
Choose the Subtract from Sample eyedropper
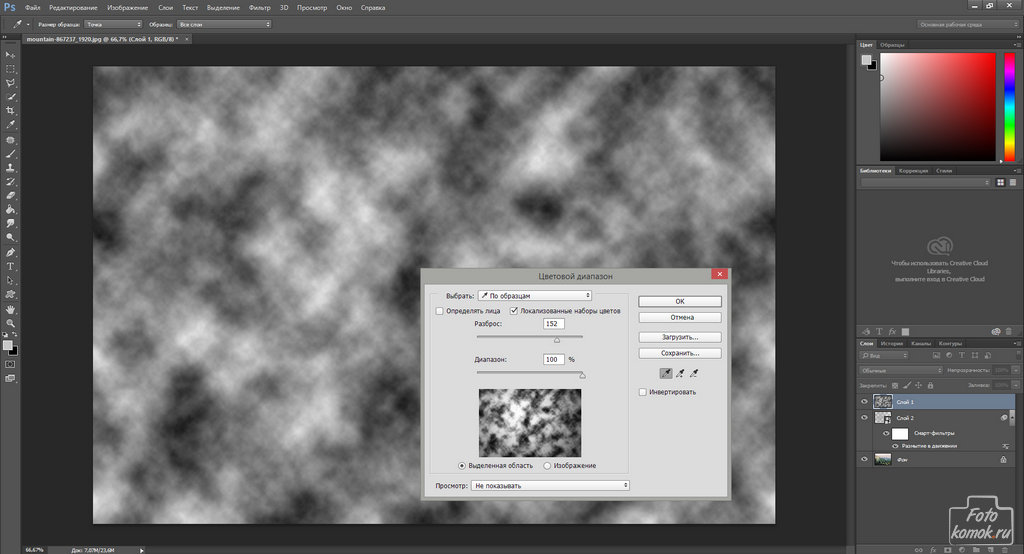(694, 373)
